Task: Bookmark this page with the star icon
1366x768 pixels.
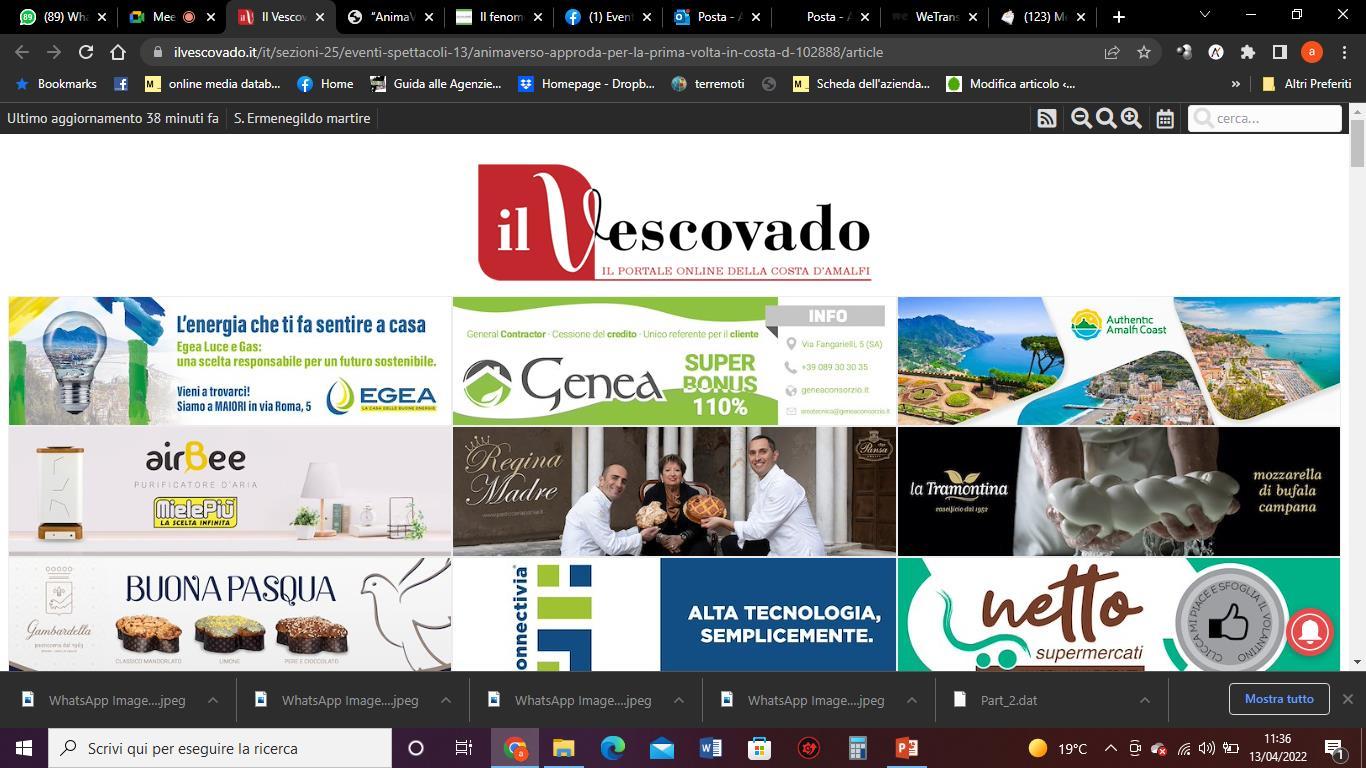Action: [1144, 52]
